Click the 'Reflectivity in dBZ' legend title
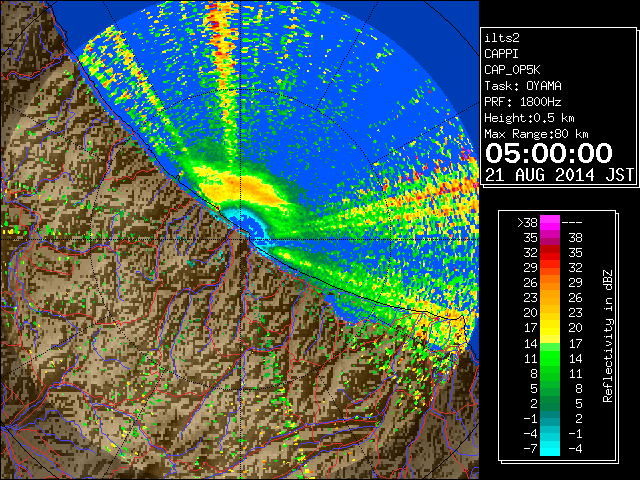This screenshot has width=640, height=480. [x=608, y=336]
